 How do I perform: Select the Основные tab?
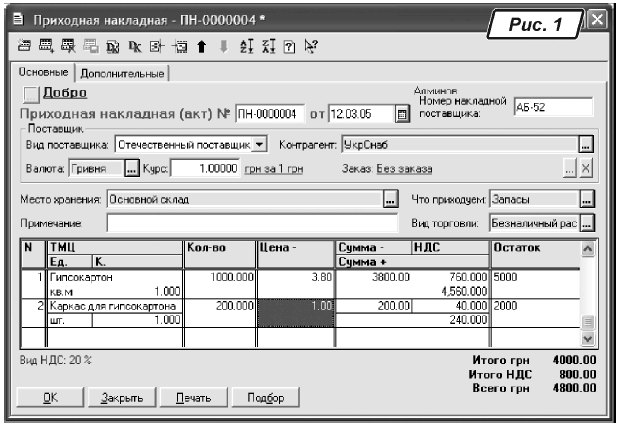pyautogui.click(x=44, y=73)
